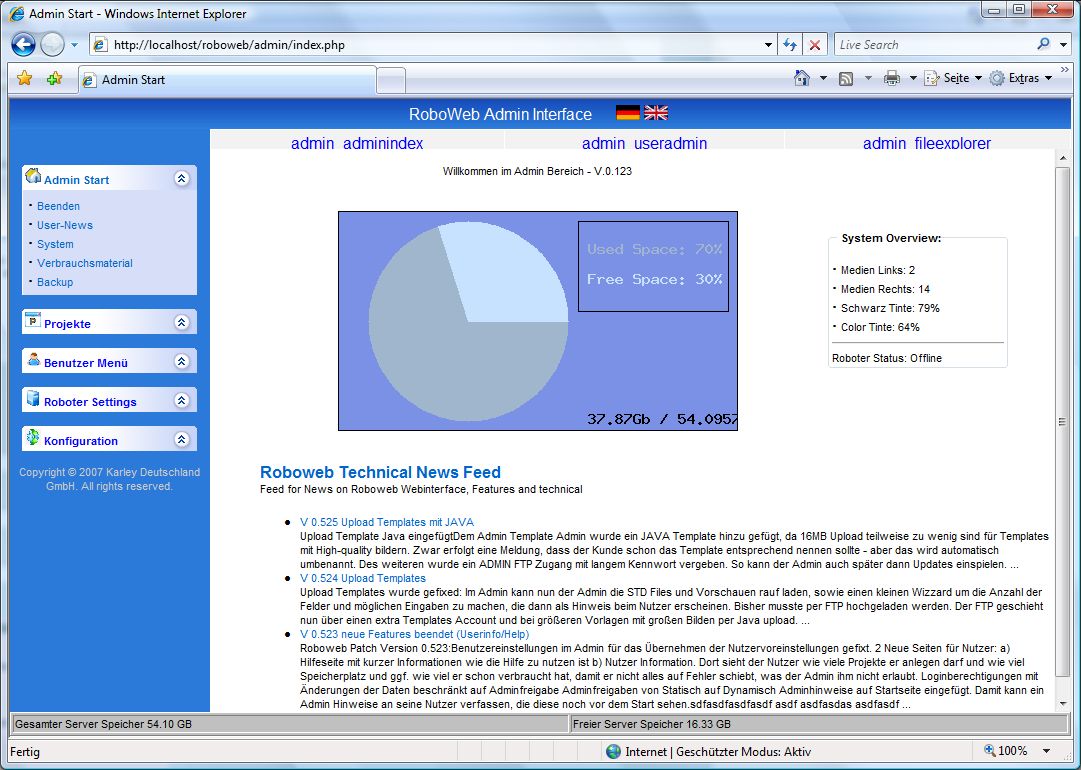The width and height of the screenshot is (1081, 770).
Task: Go to admin_fileexplorer section
Action: click(x=927, y=143)
